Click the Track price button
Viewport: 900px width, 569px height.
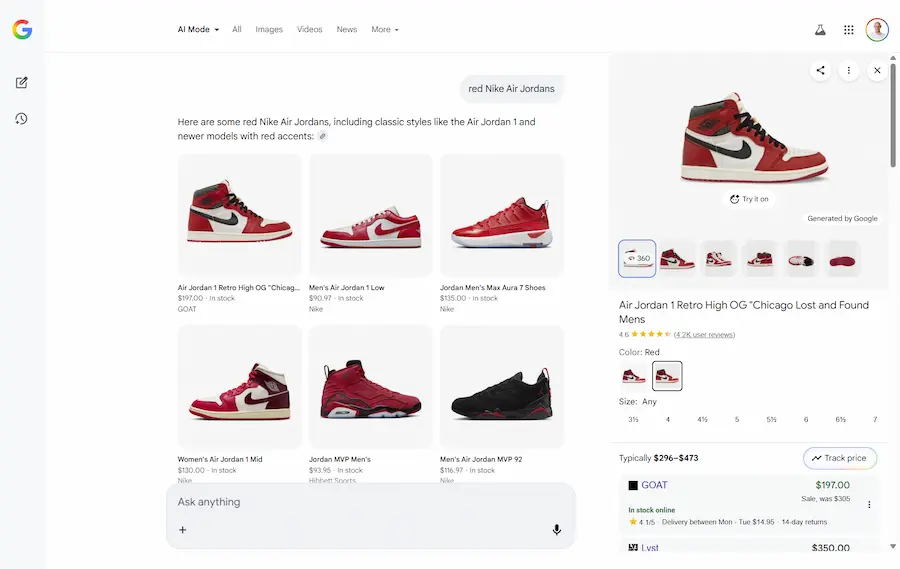pos(840,458)
